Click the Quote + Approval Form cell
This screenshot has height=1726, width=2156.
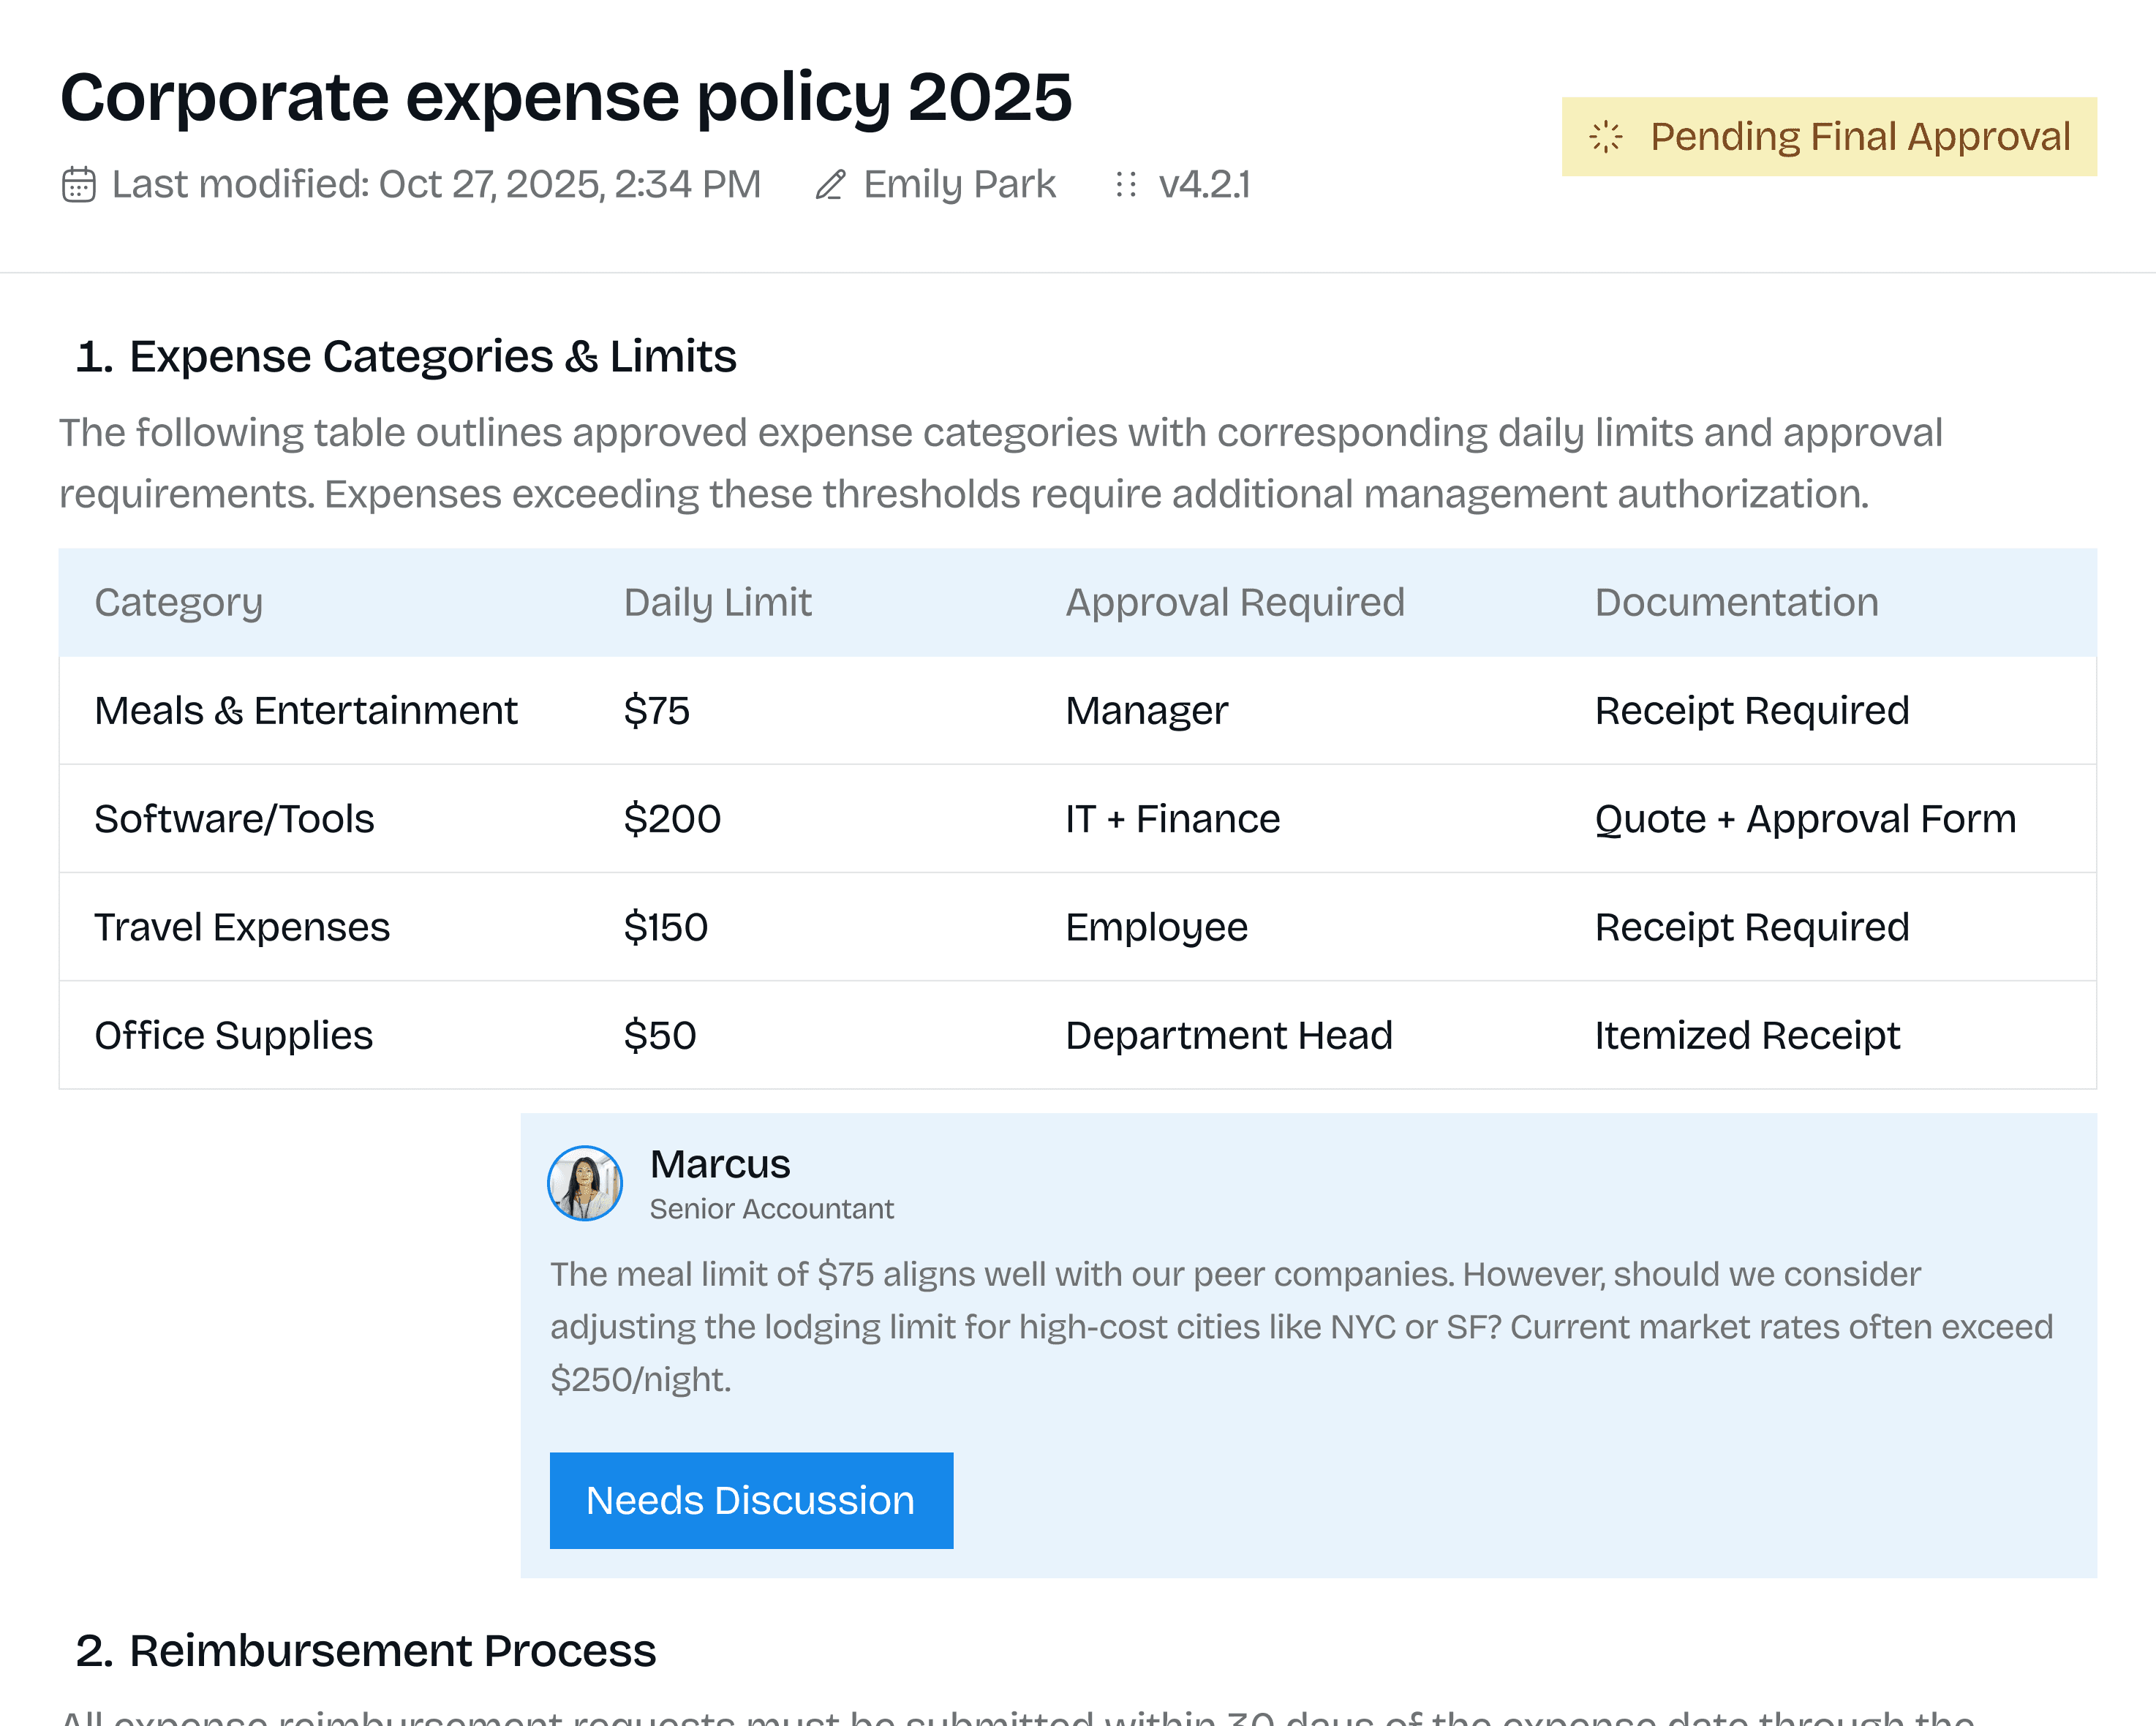[x=1805, y=819]
